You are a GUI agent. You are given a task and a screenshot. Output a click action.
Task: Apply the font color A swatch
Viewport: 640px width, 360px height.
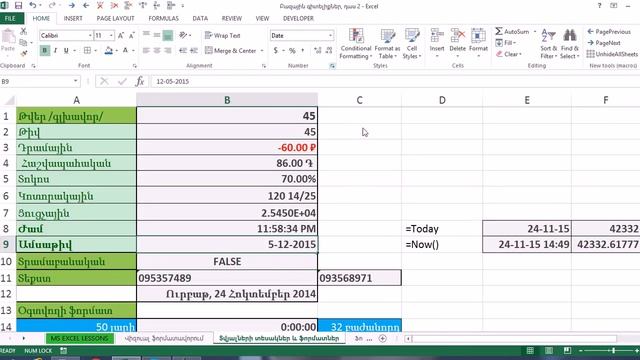125,51
